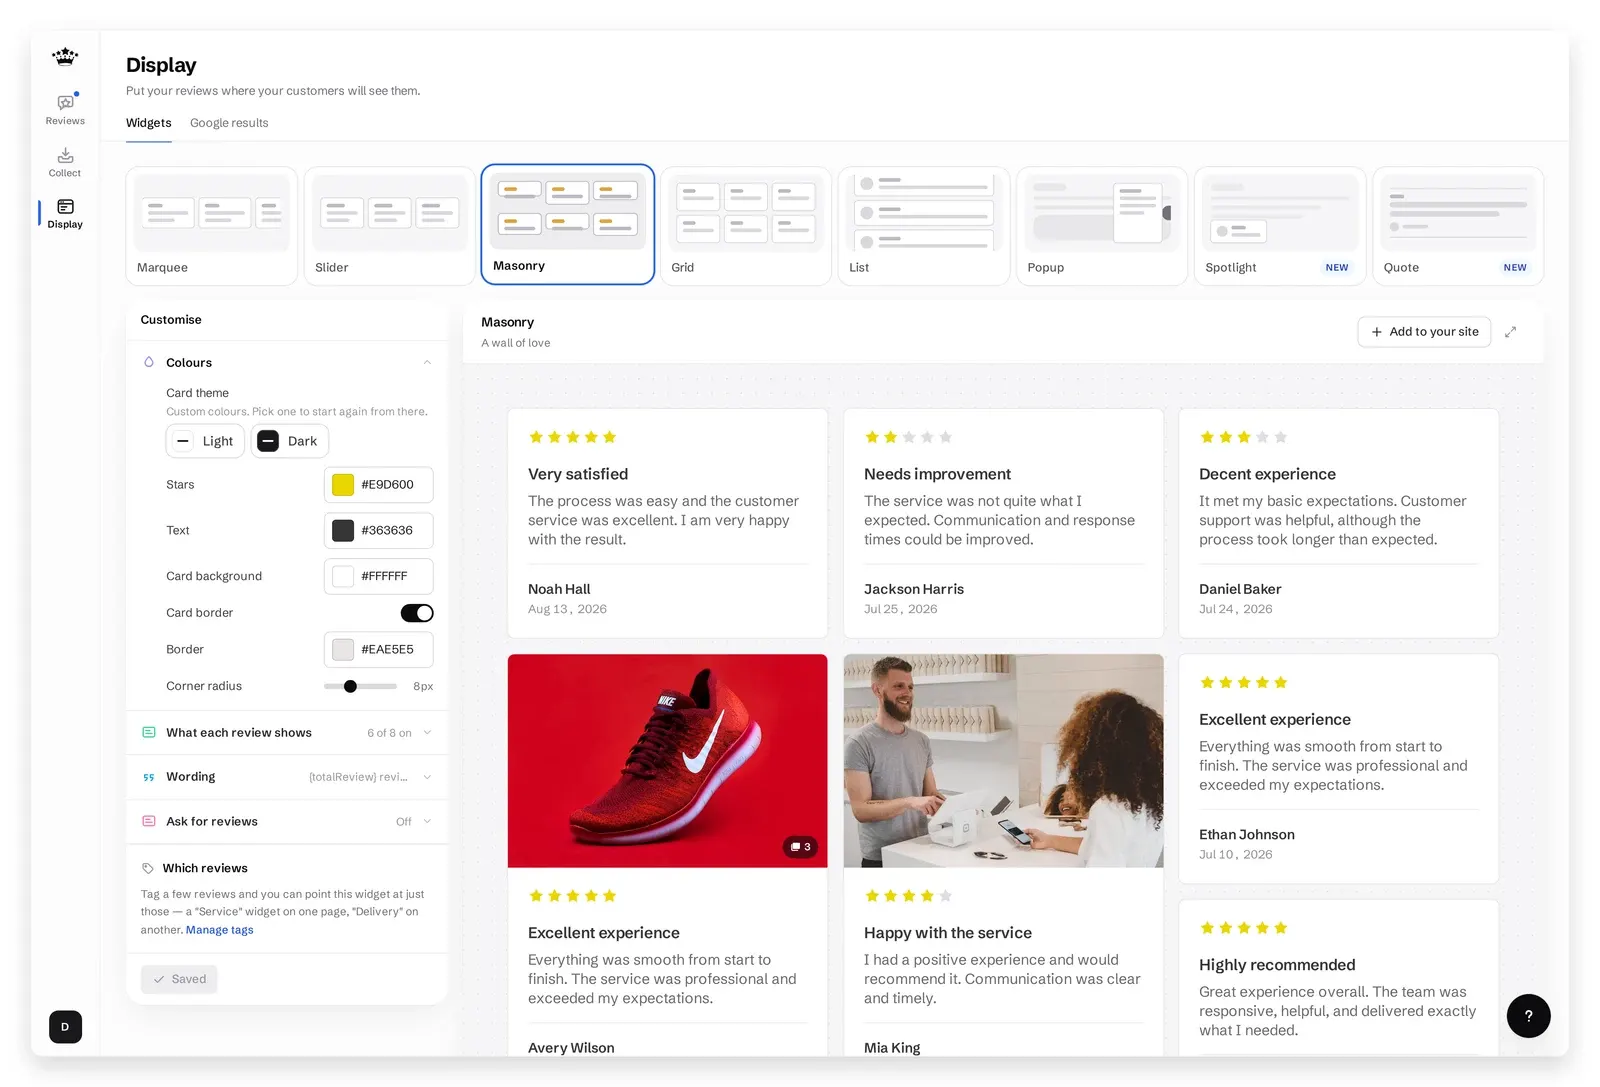Open Reviews in the sidebar

tap(65, 109)
